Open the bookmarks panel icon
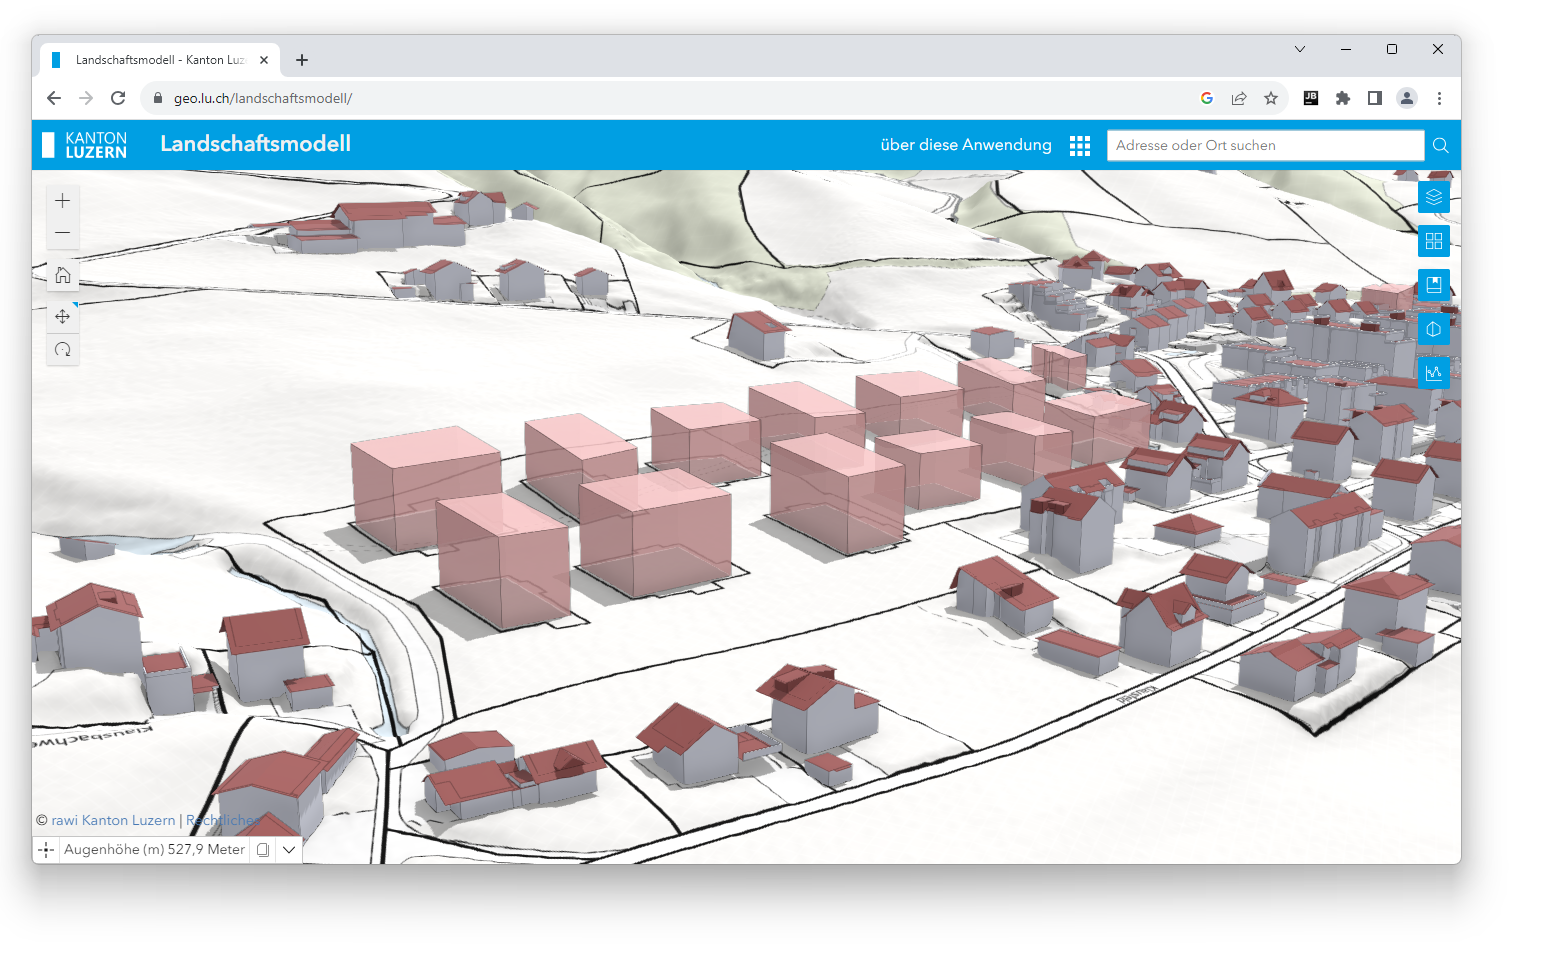This screenshot has width=1550, height=980. coord(1433,285)
